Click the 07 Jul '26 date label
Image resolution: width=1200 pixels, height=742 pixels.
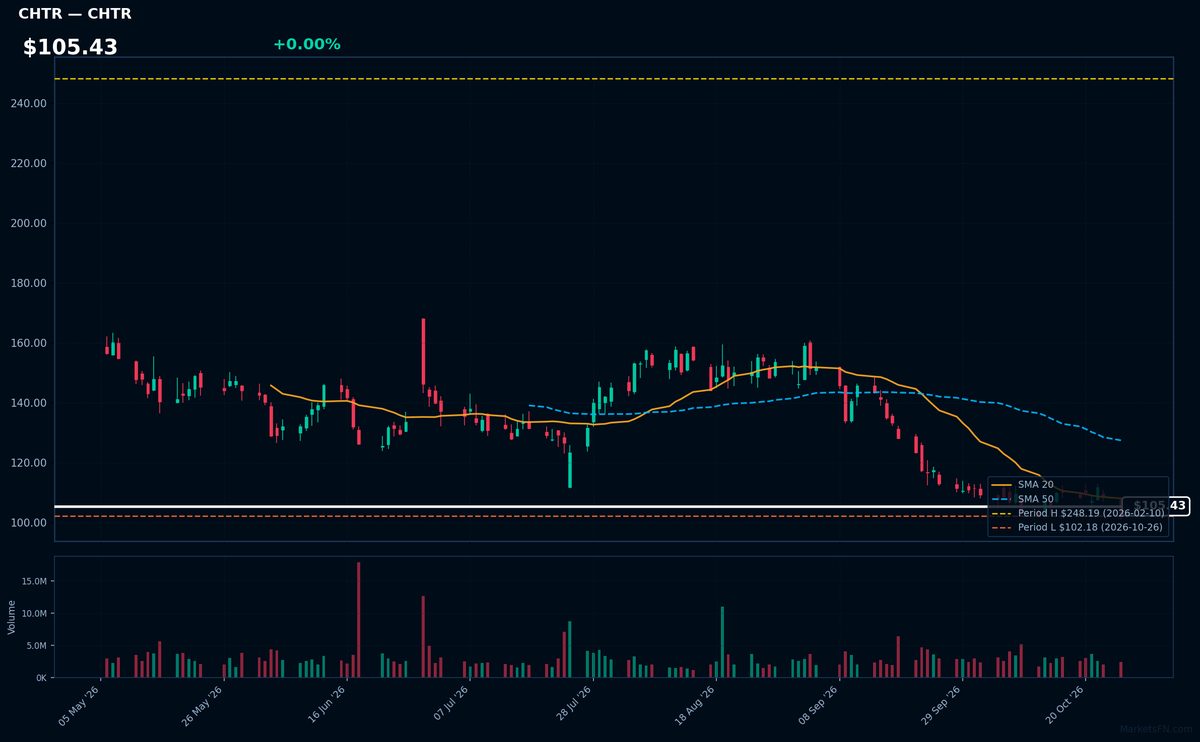pos(448,705)
